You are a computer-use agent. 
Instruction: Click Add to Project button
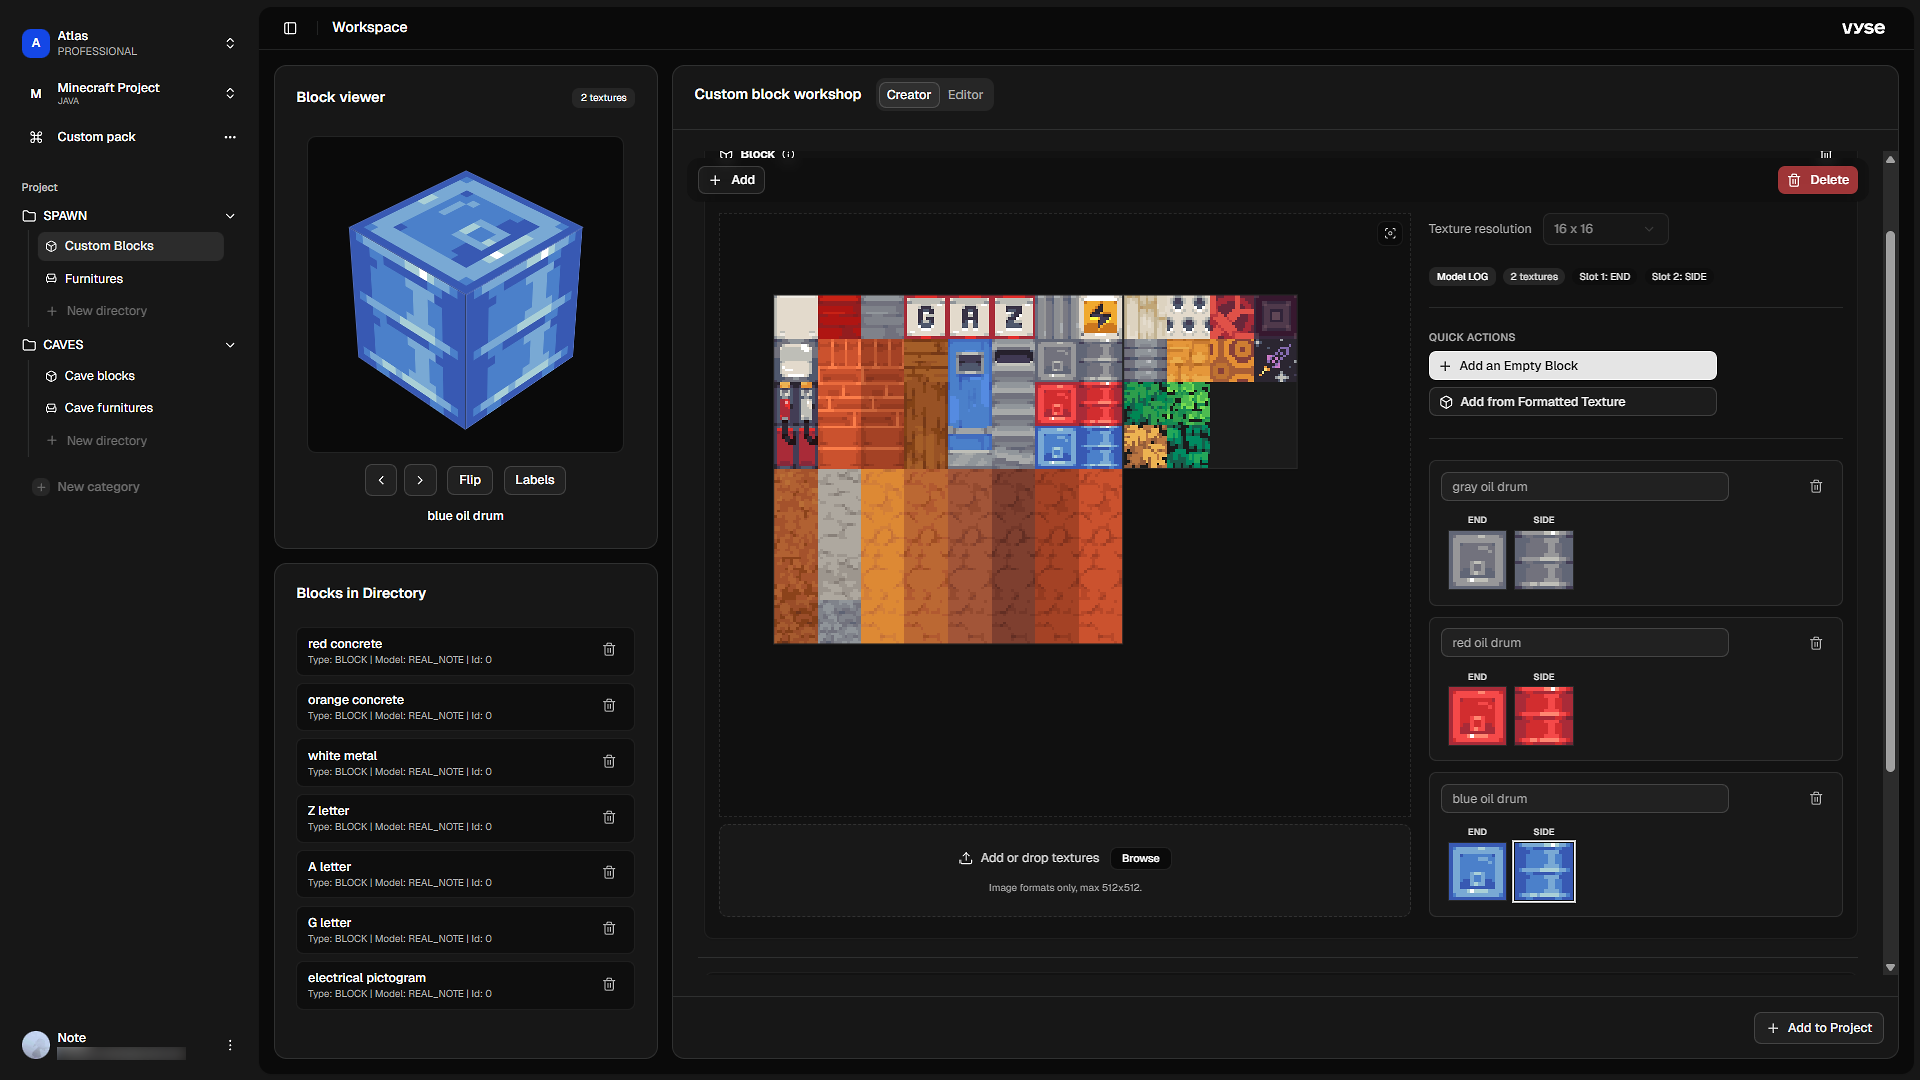click(1818, 1028)
